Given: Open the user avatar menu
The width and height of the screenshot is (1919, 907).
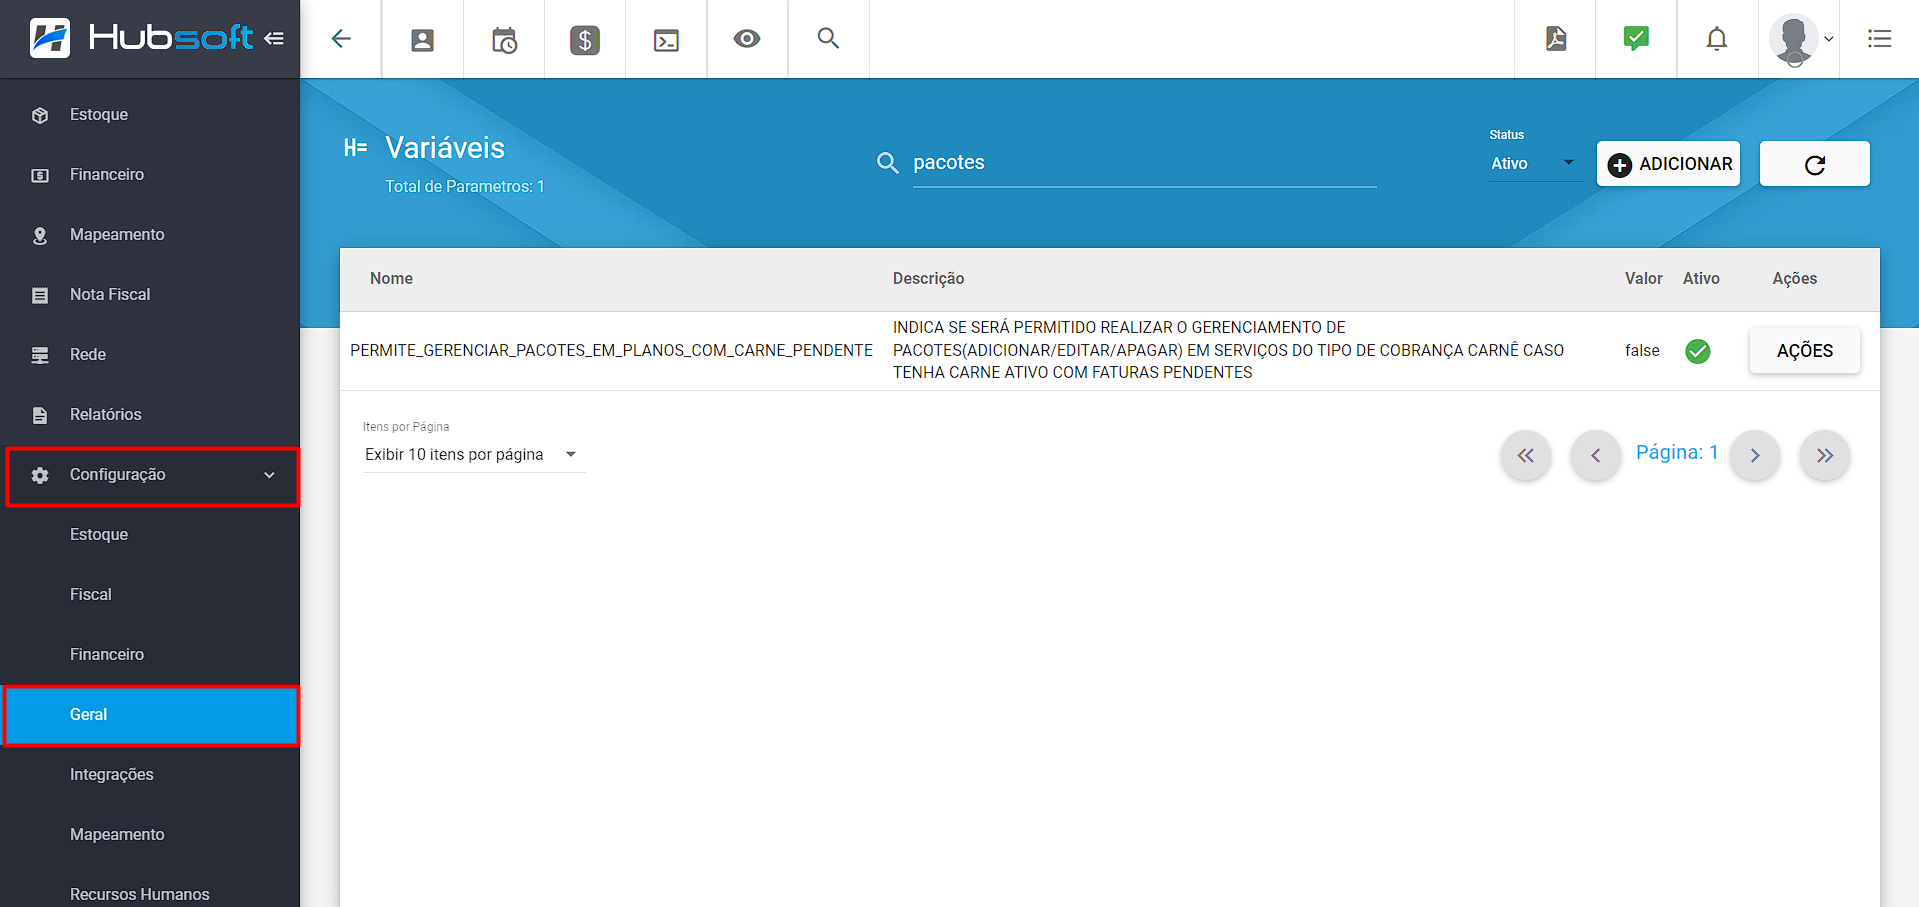Looking at the screenshot, I should (1800, 40).
